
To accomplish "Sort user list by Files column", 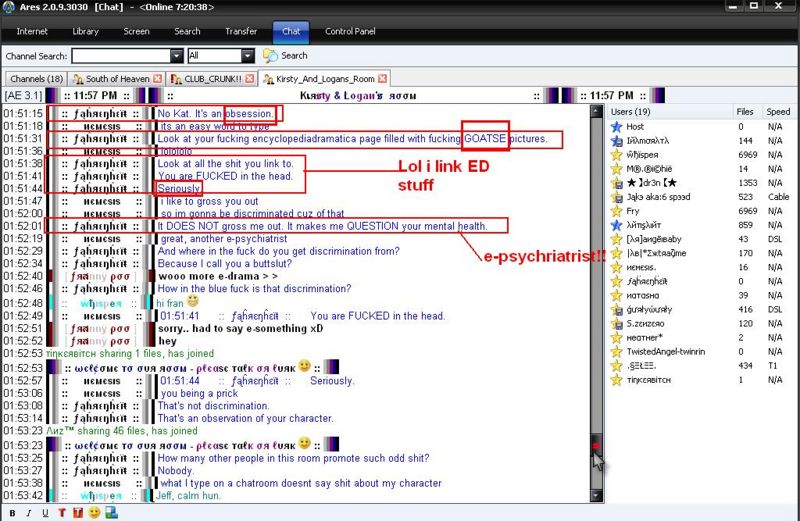I will (745, 112).
